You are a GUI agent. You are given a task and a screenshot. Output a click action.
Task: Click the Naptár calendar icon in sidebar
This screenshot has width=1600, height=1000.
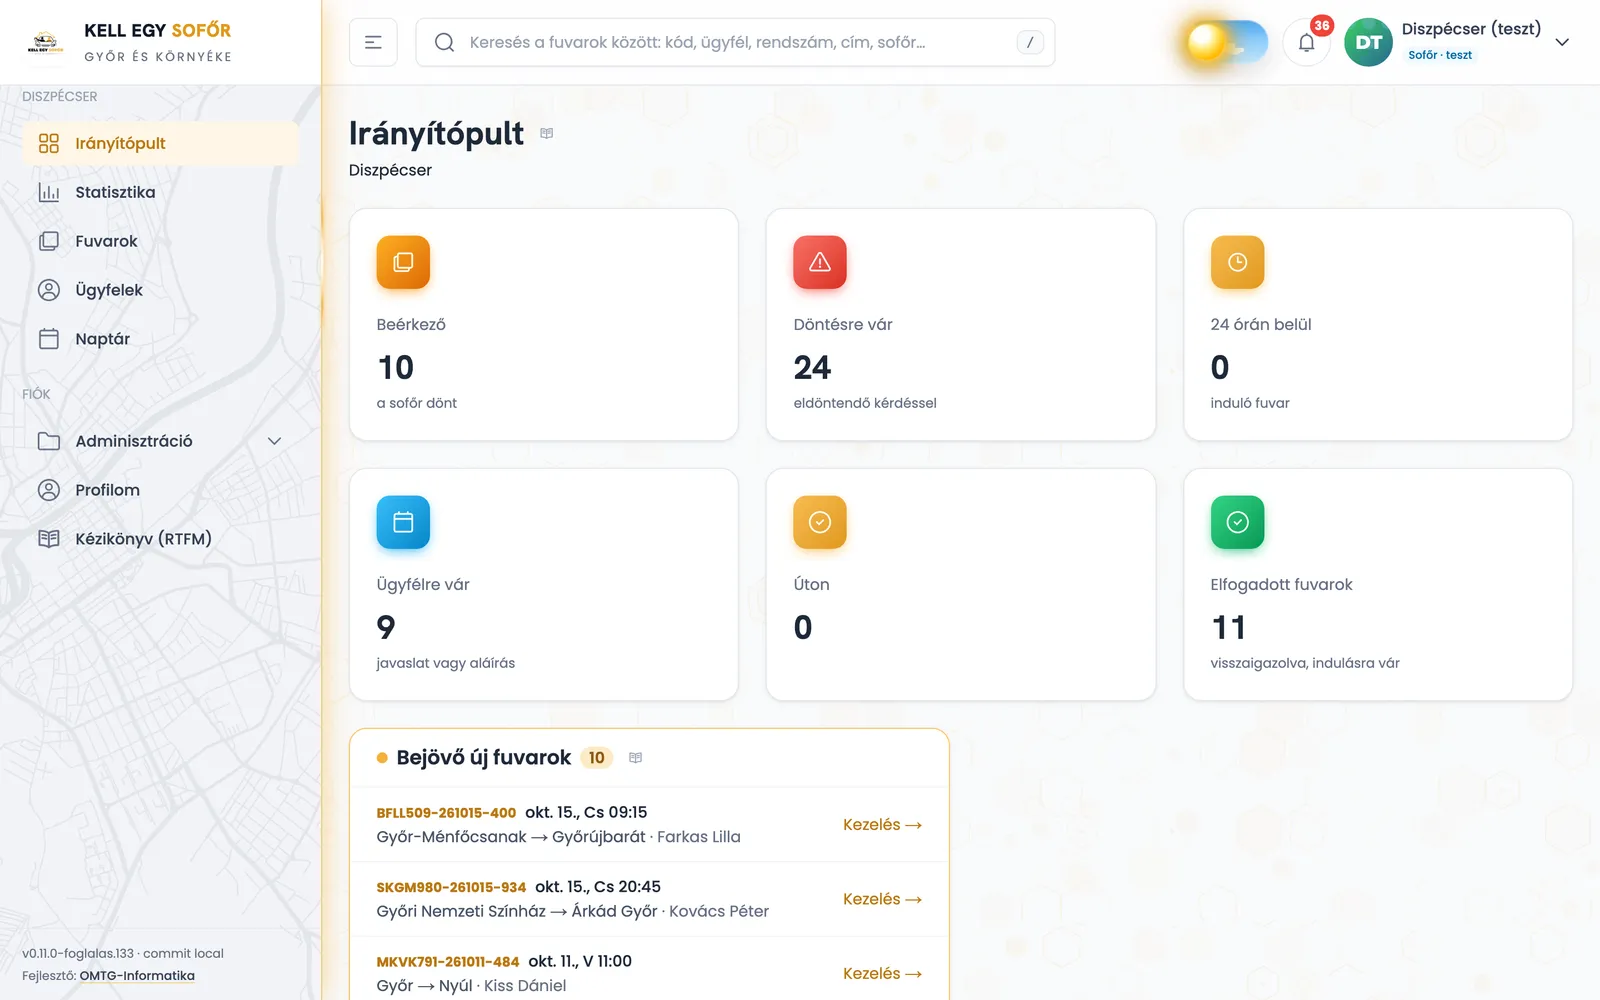pyautogui.click(x=49, y=339)
